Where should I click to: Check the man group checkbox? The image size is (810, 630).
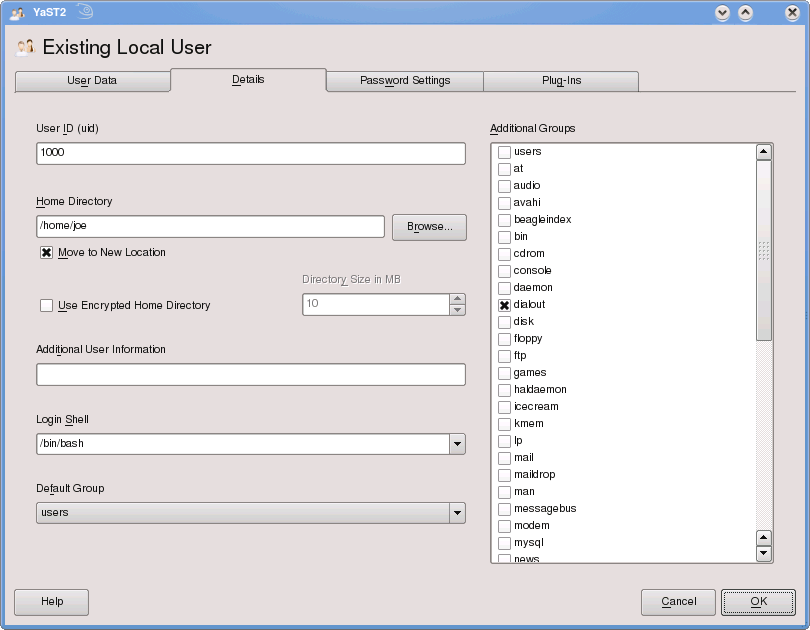tap(504, 492)
